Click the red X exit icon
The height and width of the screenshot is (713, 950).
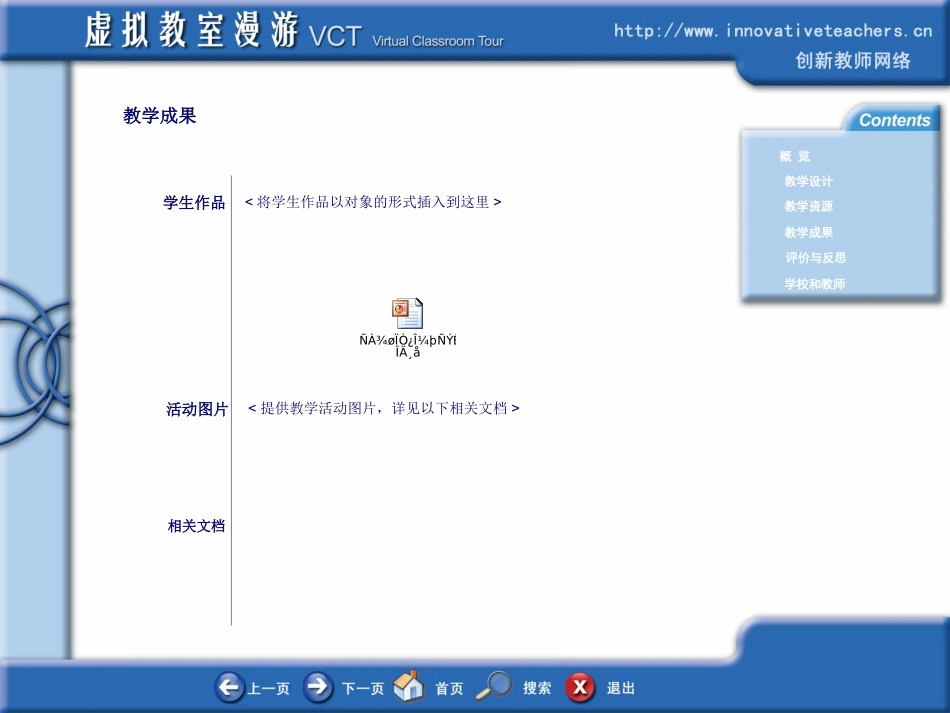tap(580, 688)
